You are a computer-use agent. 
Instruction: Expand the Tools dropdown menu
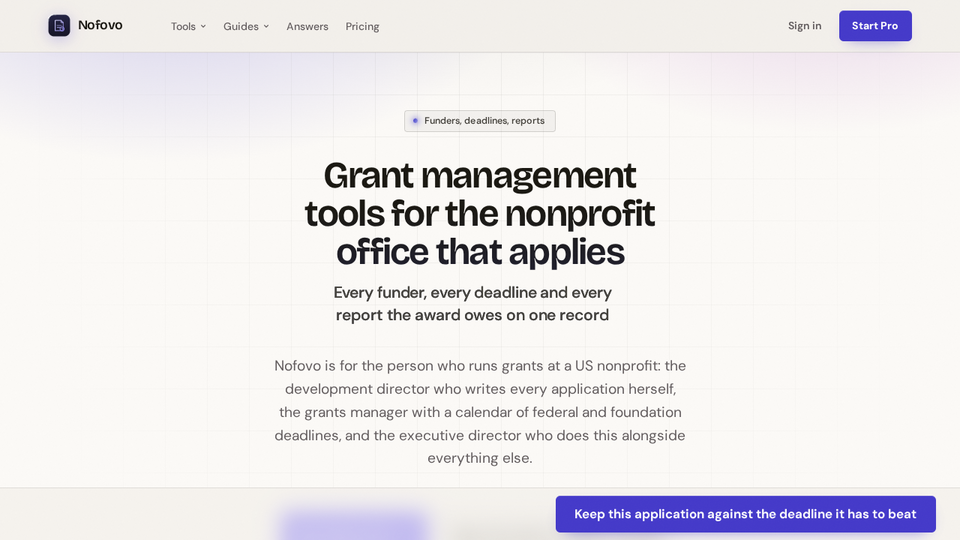click(x=188, y=26)
